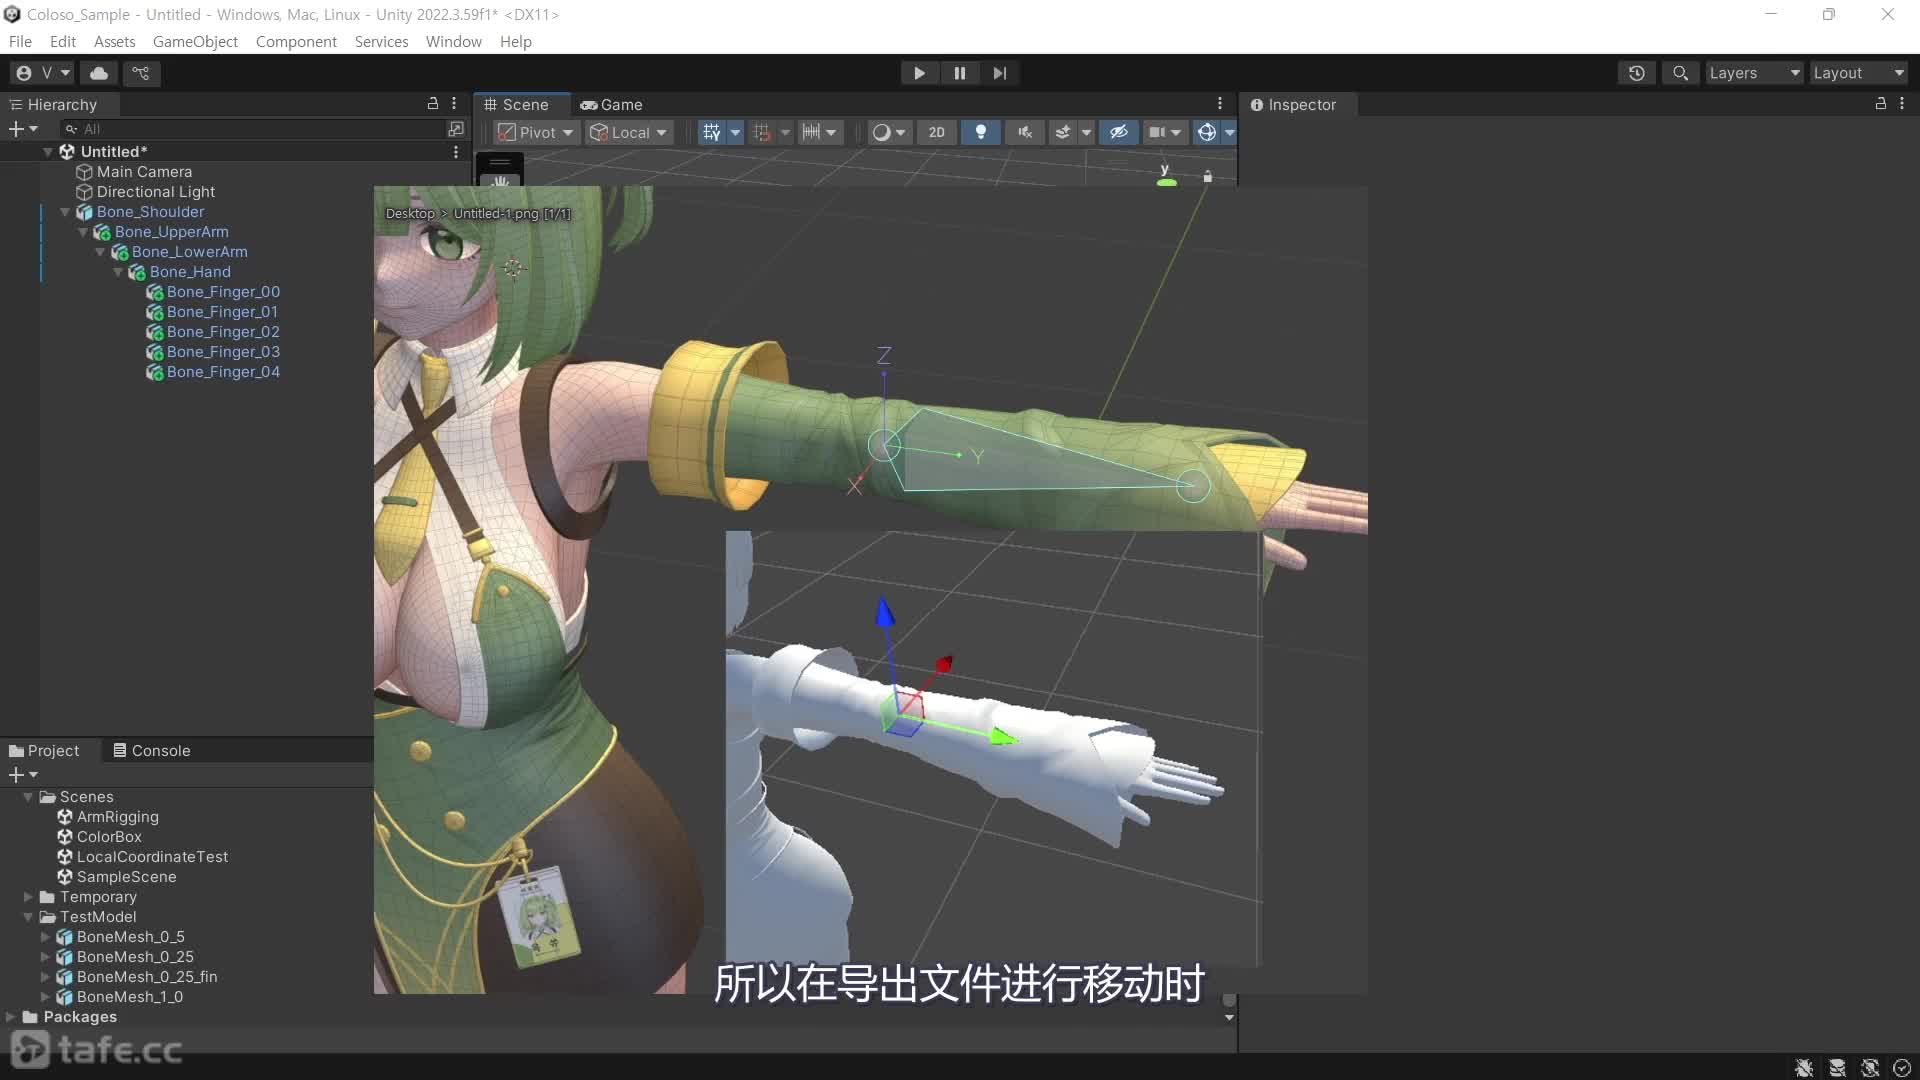
Task: Click the global search magnifier icon
Action: 1680,73
